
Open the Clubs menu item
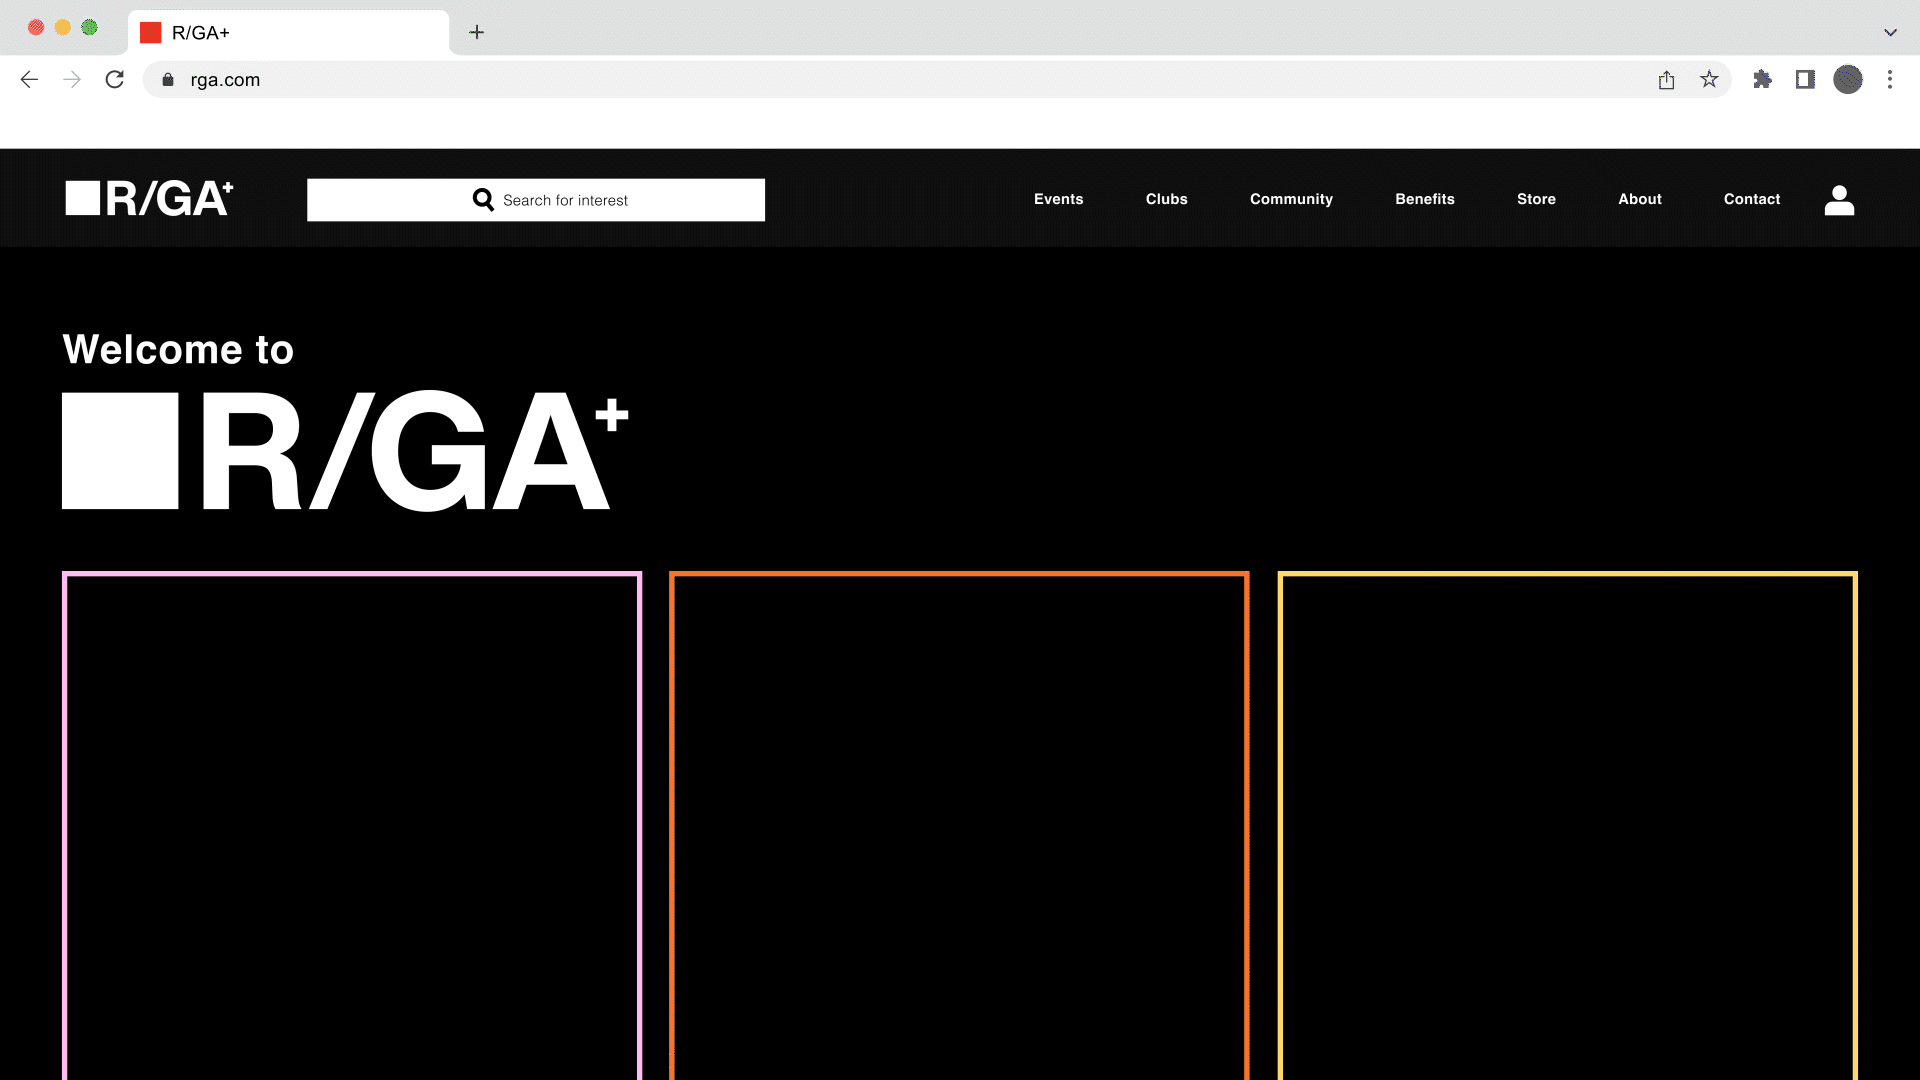tap(1166, 199)
